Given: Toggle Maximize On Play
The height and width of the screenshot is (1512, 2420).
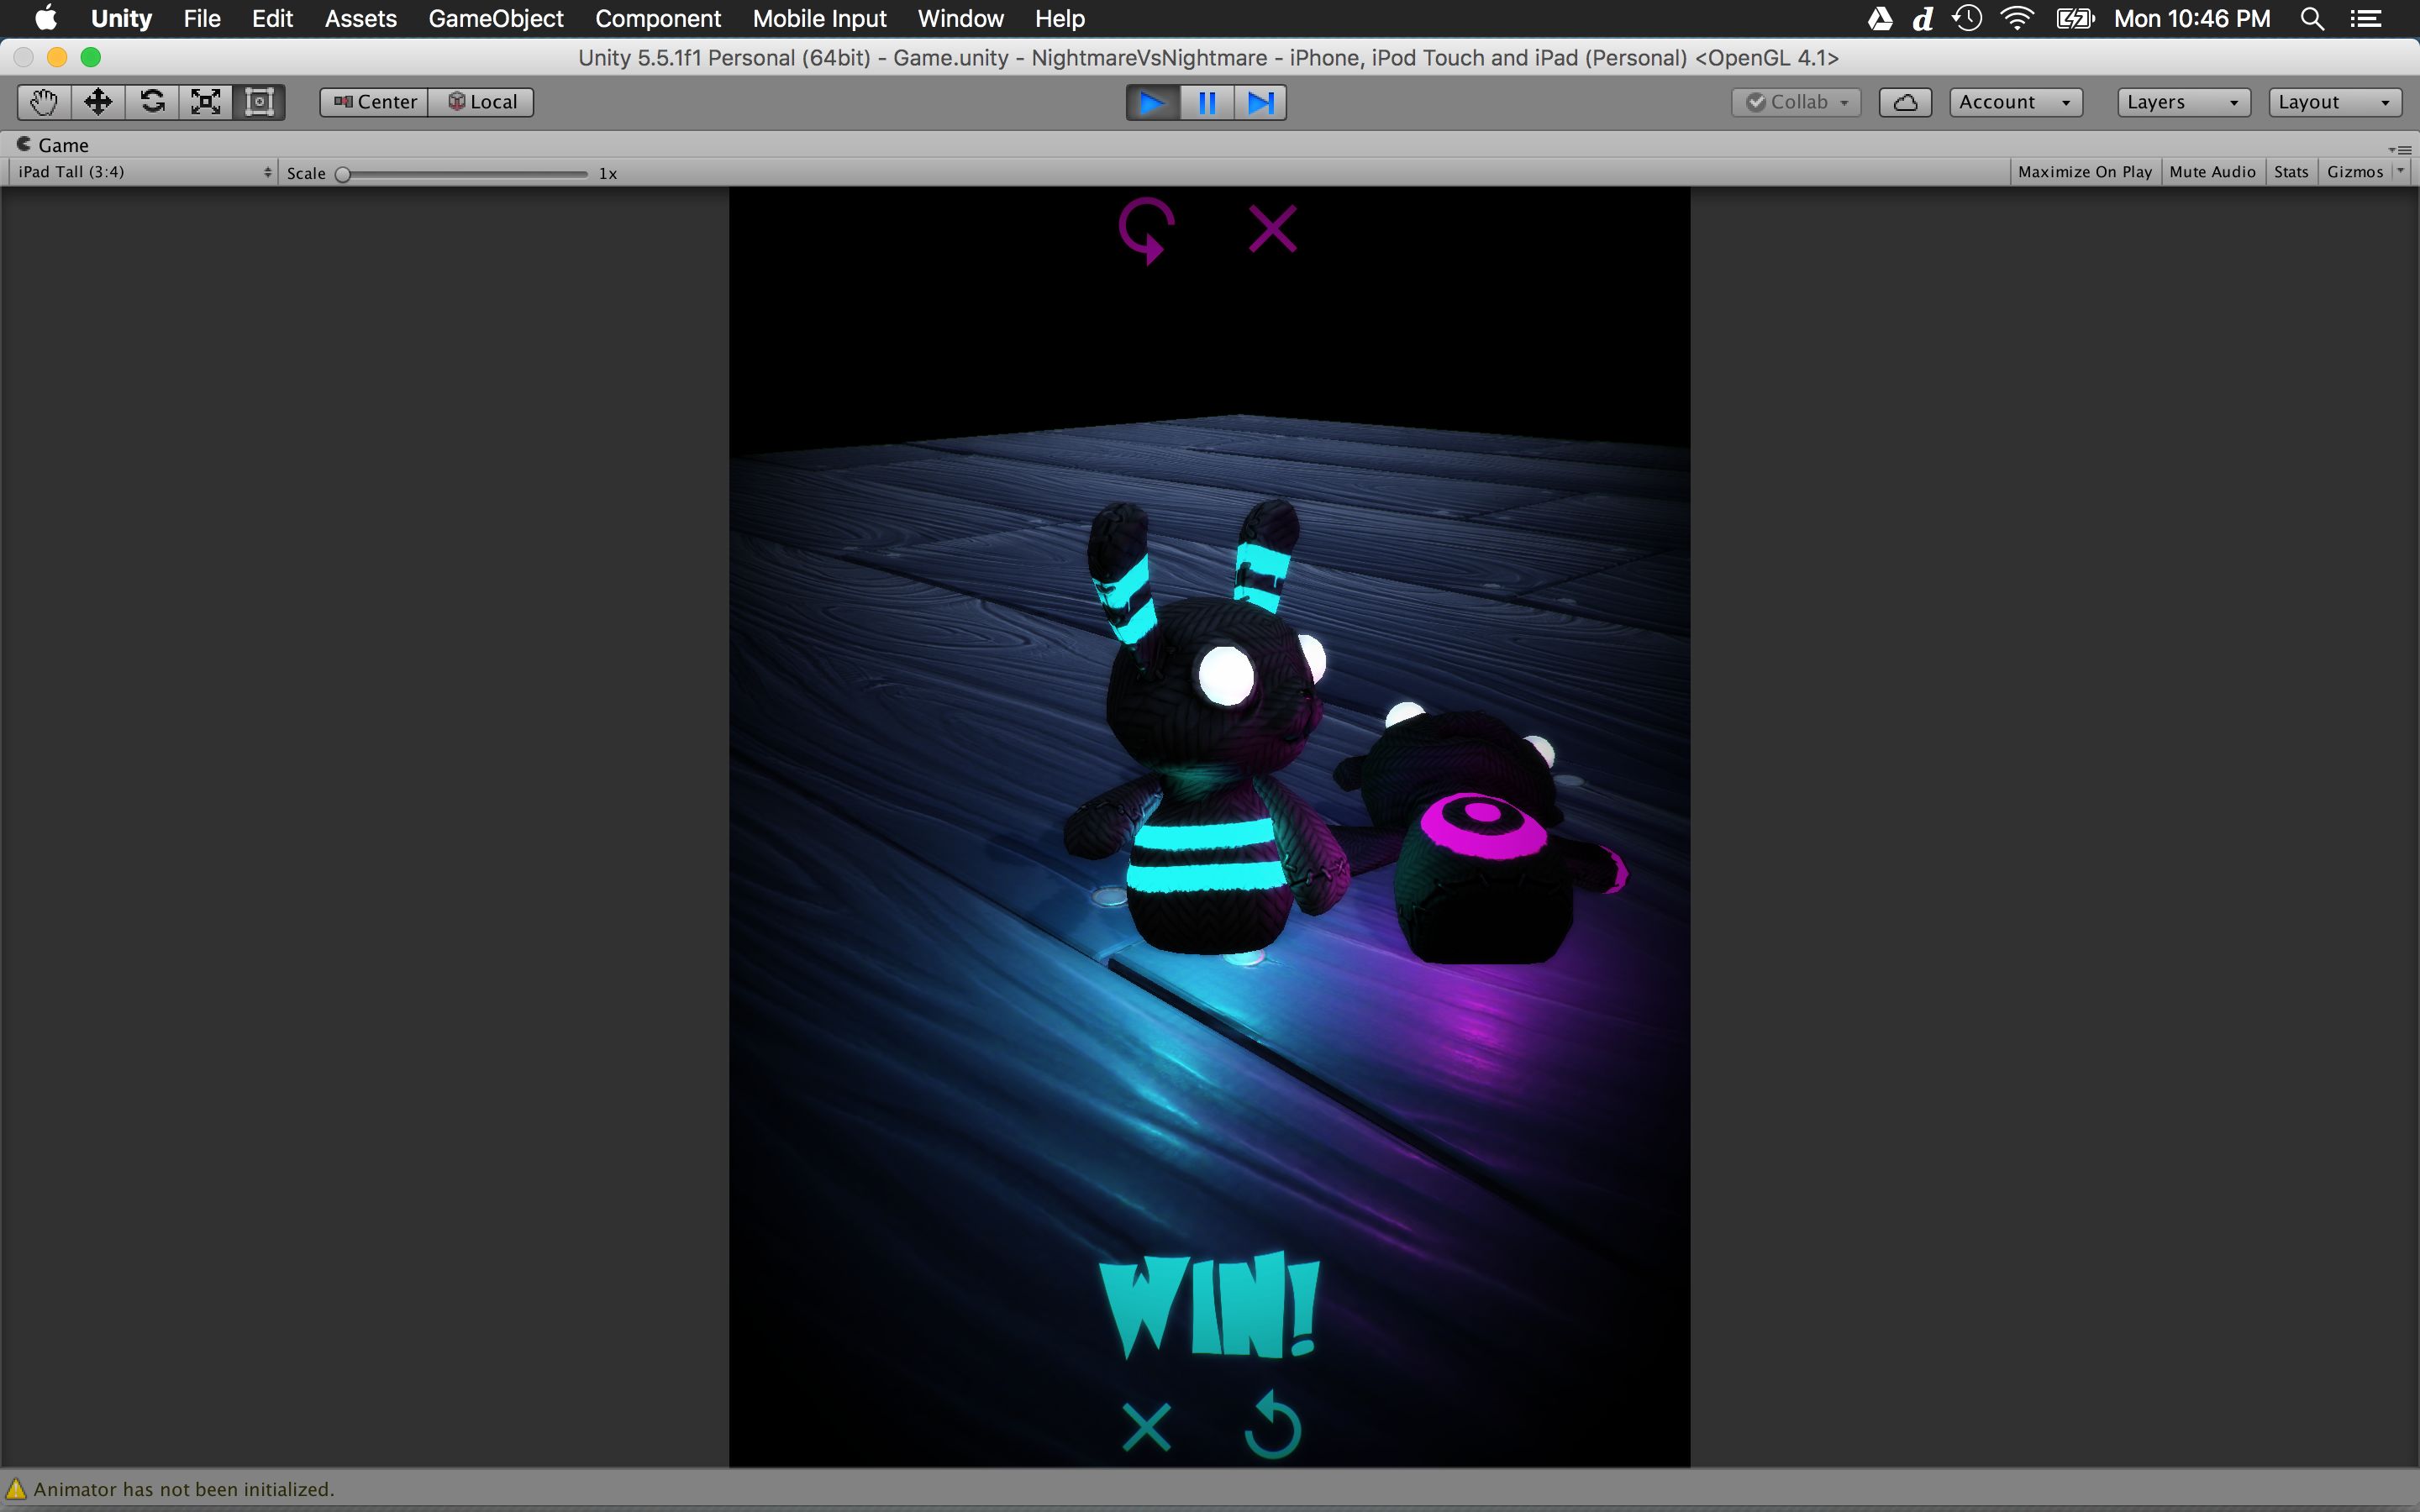Looking at the screenshot, I should 2084,172.
